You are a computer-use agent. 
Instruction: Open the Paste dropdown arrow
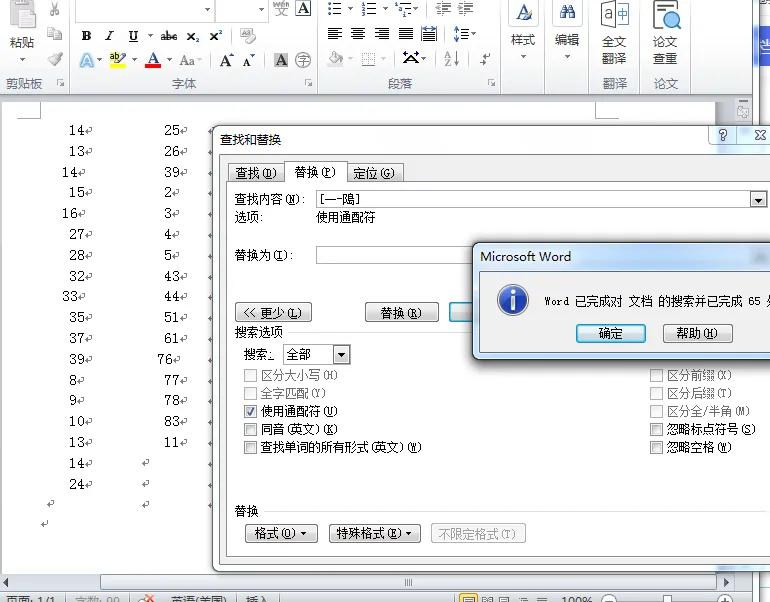(x=22, y=60)
